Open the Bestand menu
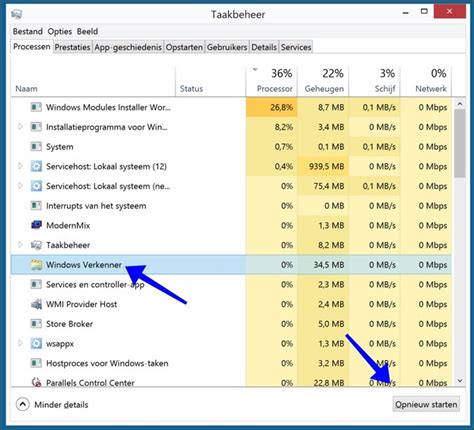The image size is (474, 430). tap(28, 32)
